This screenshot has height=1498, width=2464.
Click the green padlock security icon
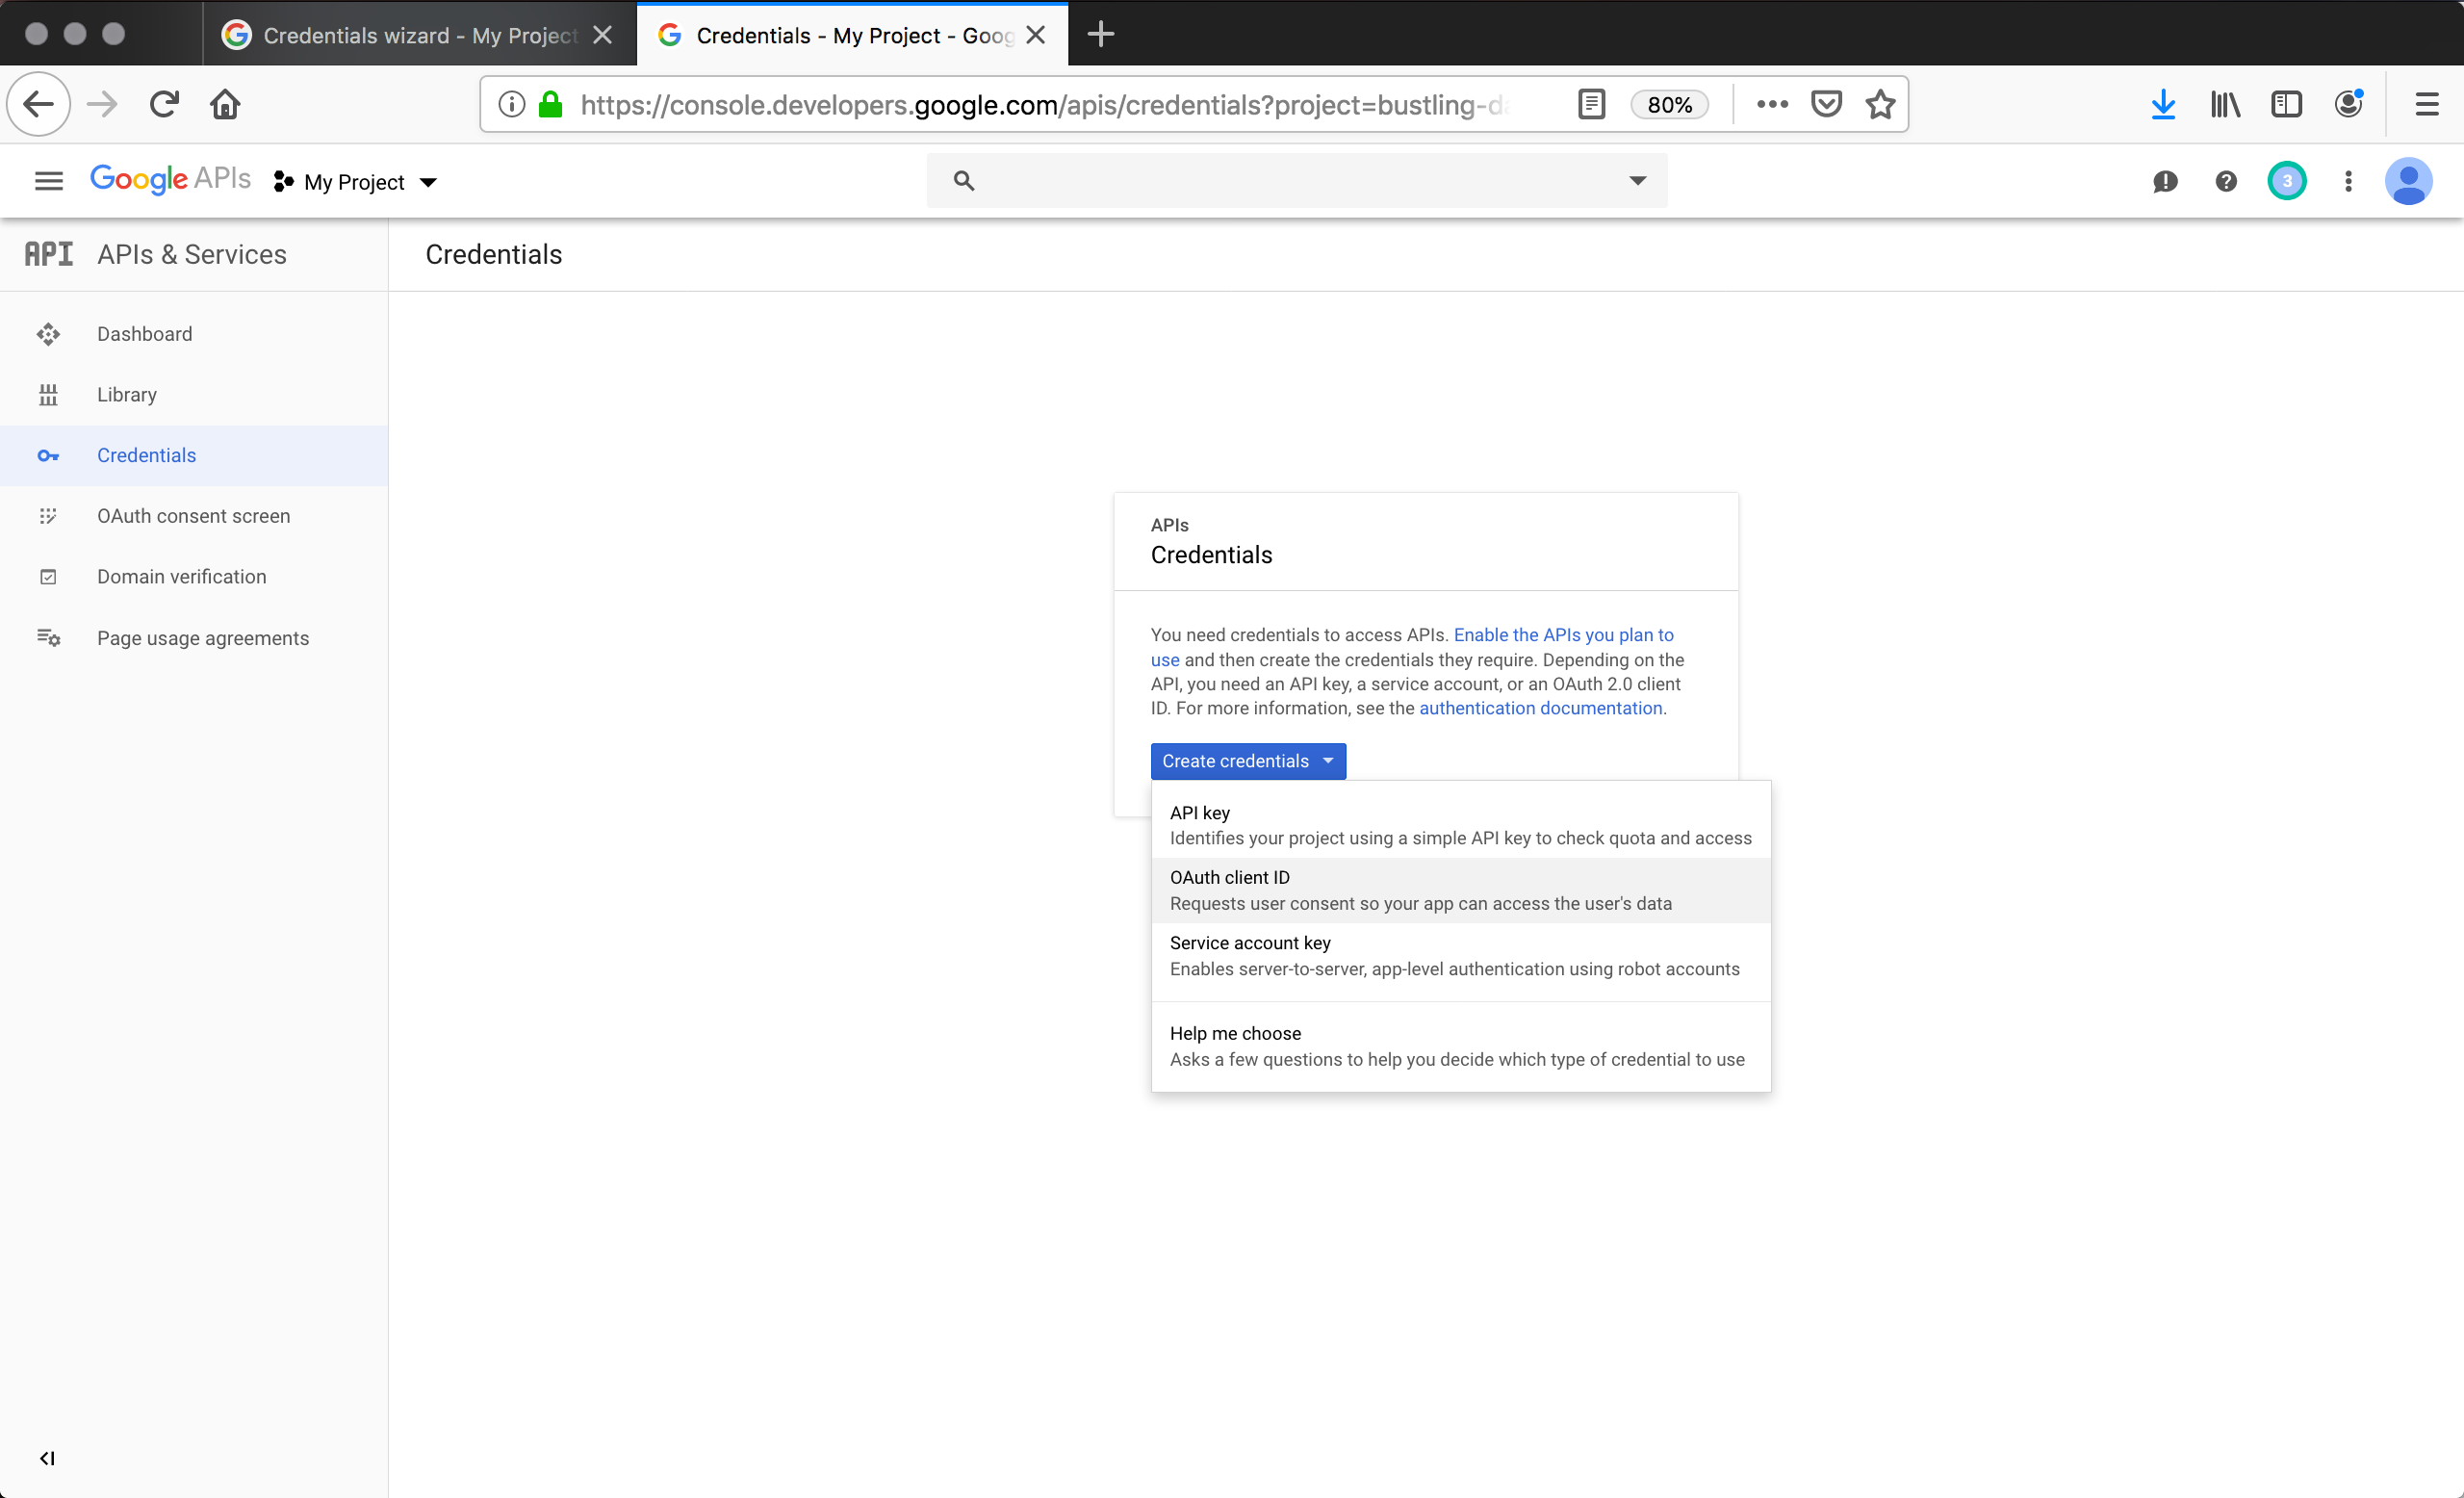550,104
